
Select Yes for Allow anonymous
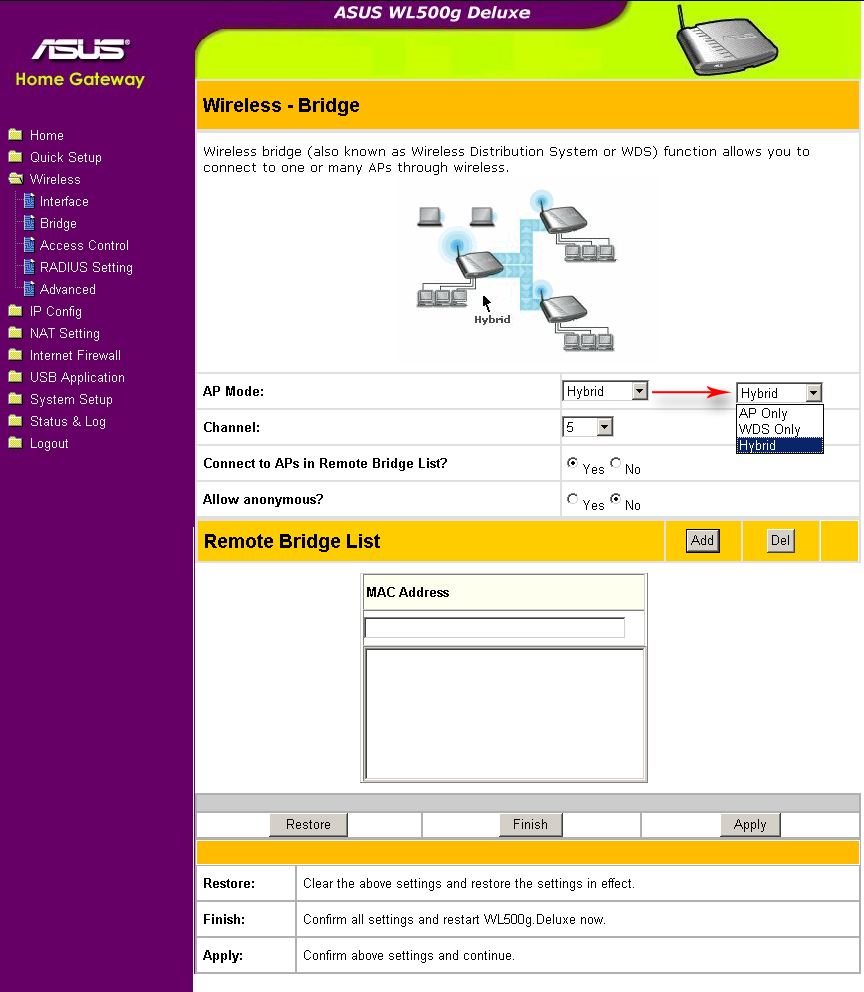coord(572,499)
